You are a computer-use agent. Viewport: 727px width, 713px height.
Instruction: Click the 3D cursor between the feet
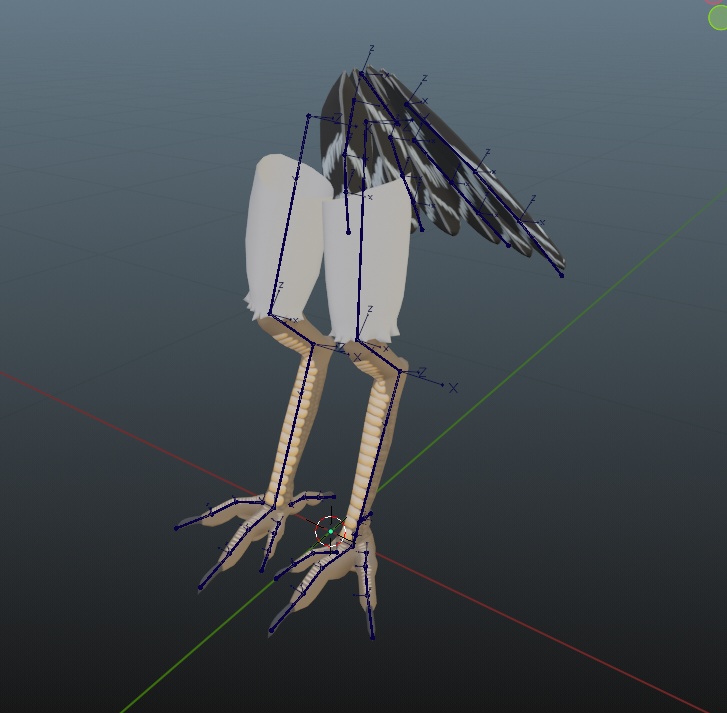point(331,531)
